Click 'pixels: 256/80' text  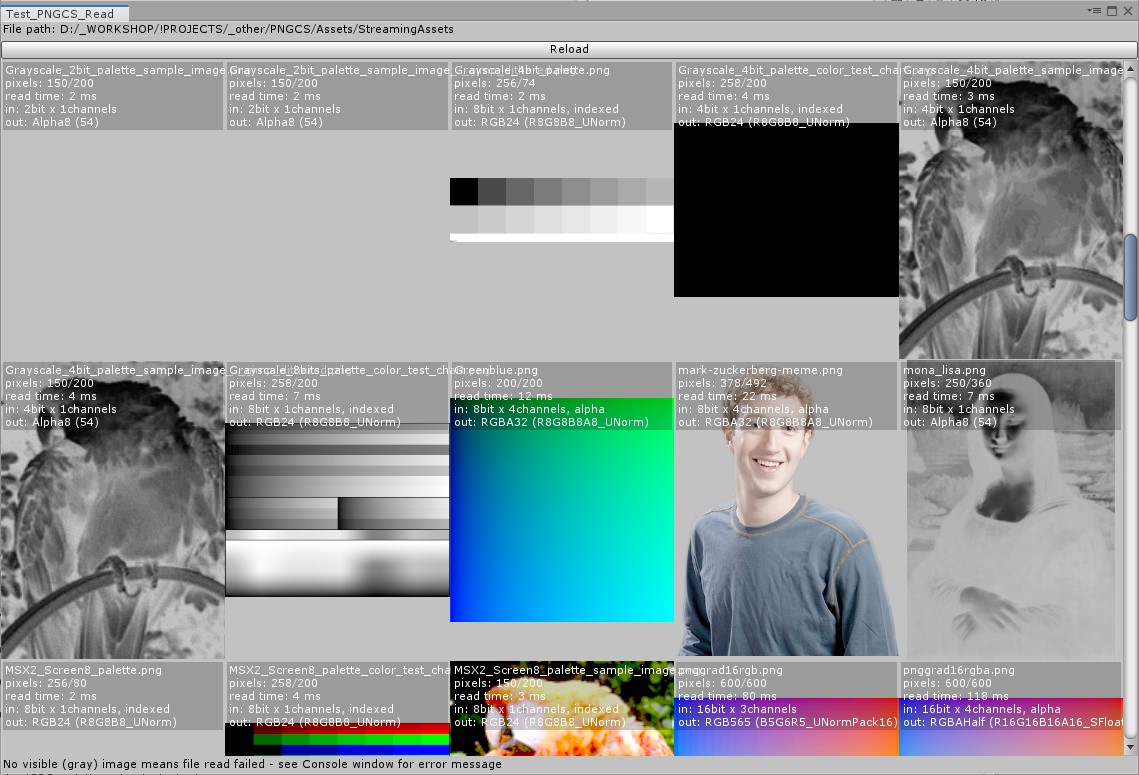(x=46, y=683)
